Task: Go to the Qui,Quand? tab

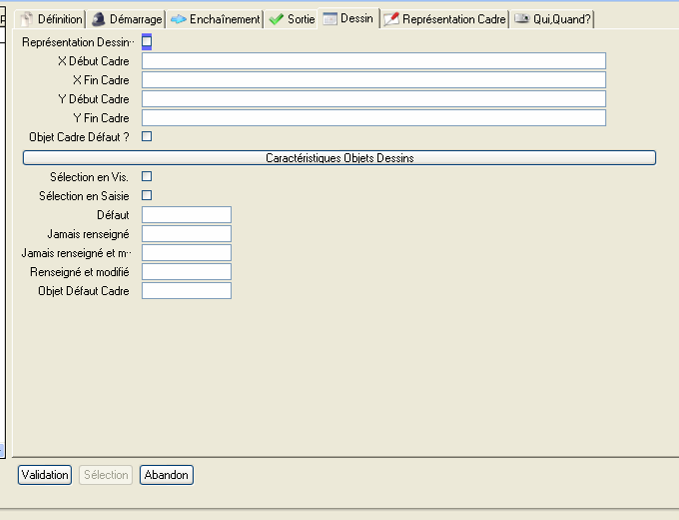Action: tap(552, 19)
